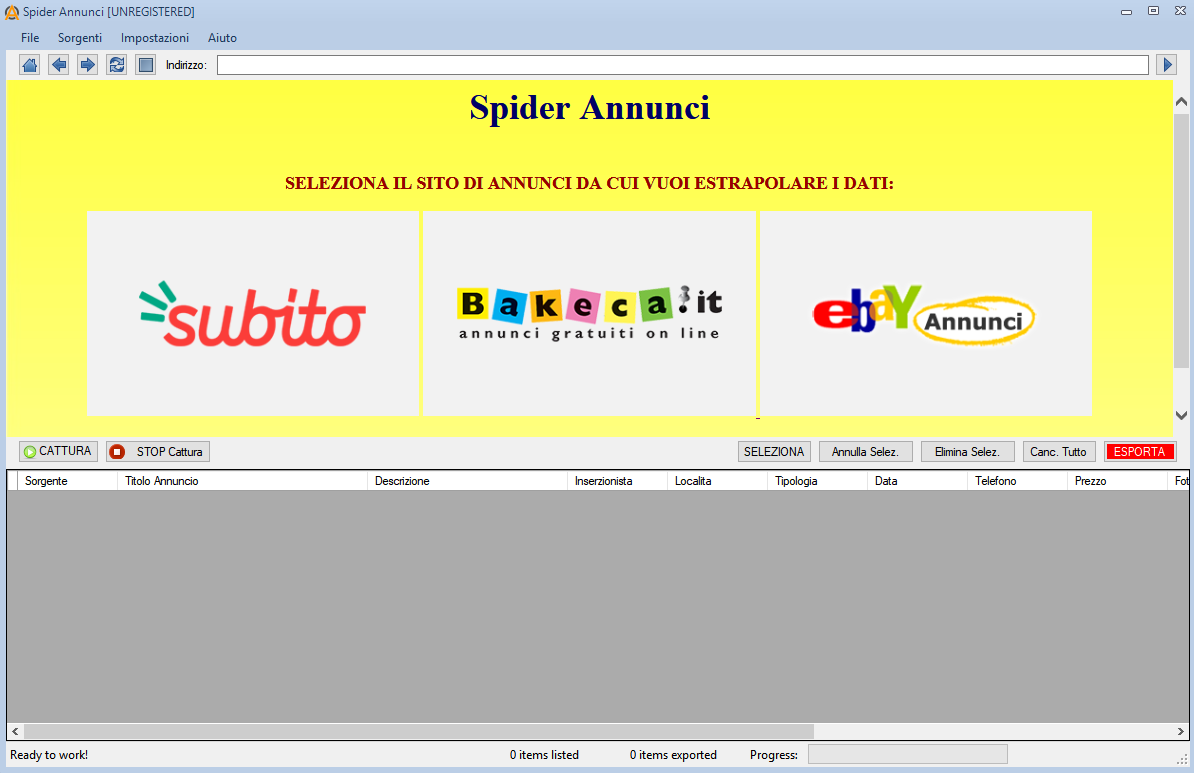
Task: Click the 'Spider Annunci' page heading
Action: tap(590, 107)
